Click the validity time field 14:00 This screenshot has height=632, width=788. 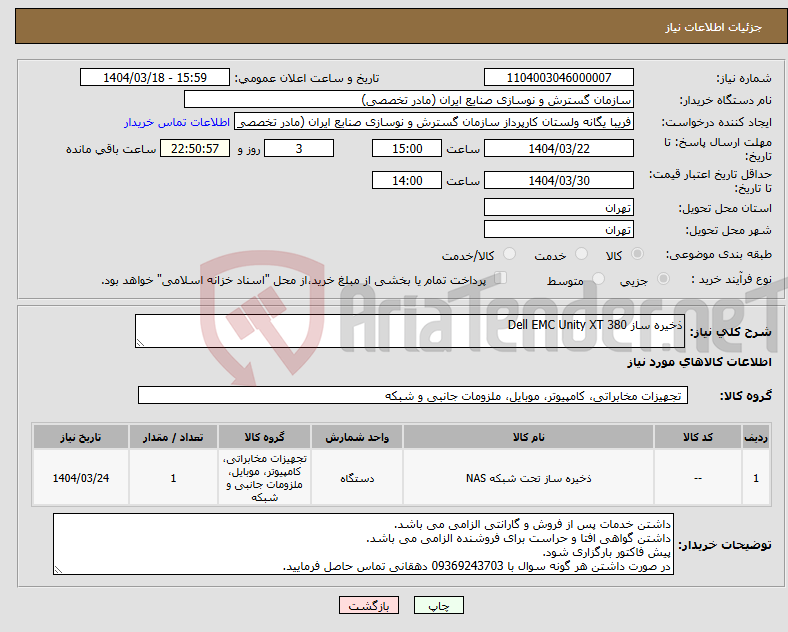pyautogui.click(x=407, y=180)
